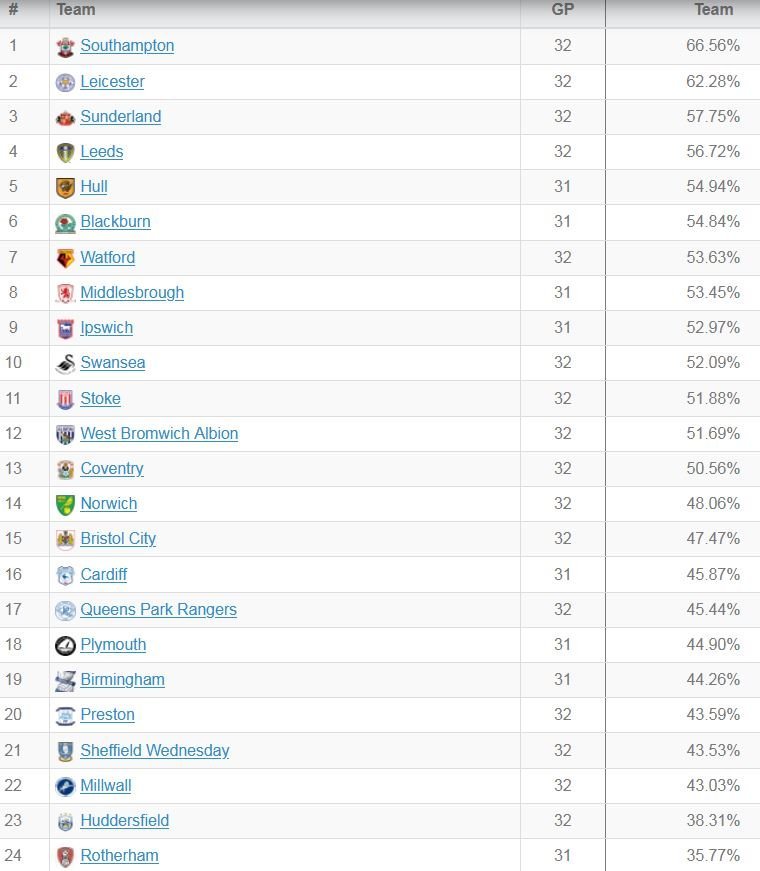Click the Millwall lion crest icon
The height and width of the screenshot is (871, 760).
[x=65, y=787]
